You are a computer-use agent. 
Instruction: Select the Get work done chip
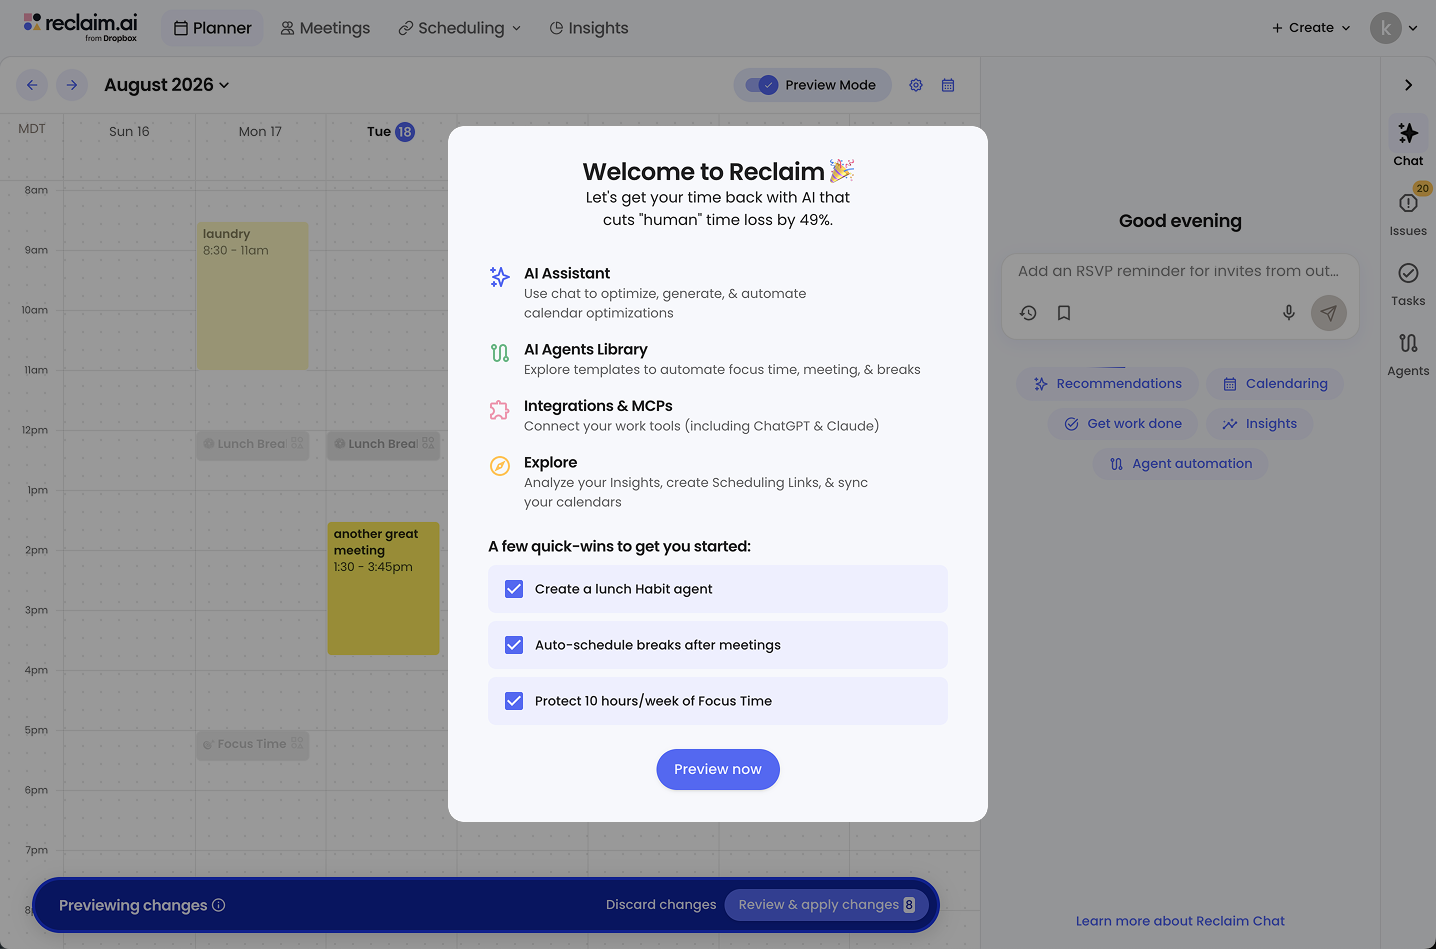click(x=1123, y=424)
